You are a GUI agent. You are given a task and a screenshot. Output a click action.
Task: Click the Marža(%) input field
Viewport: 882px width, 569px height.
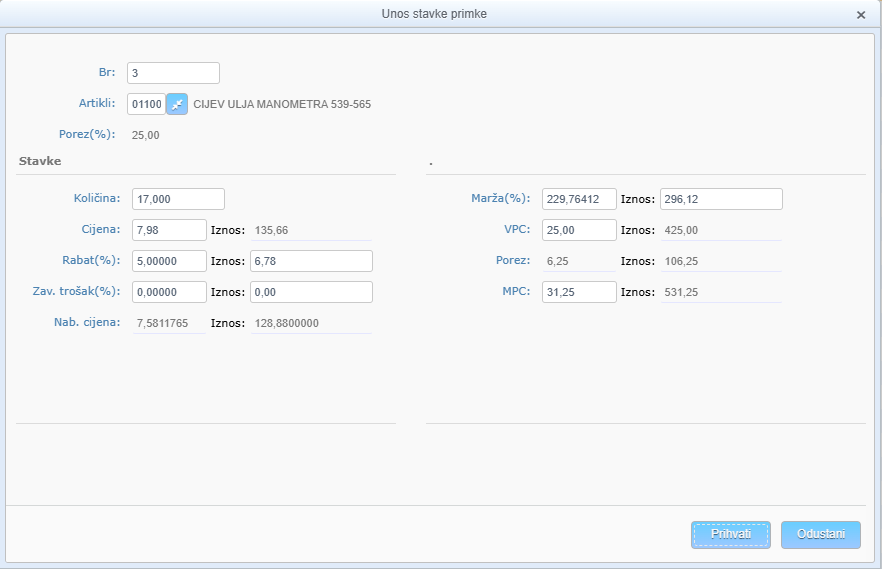pos(579,199)
